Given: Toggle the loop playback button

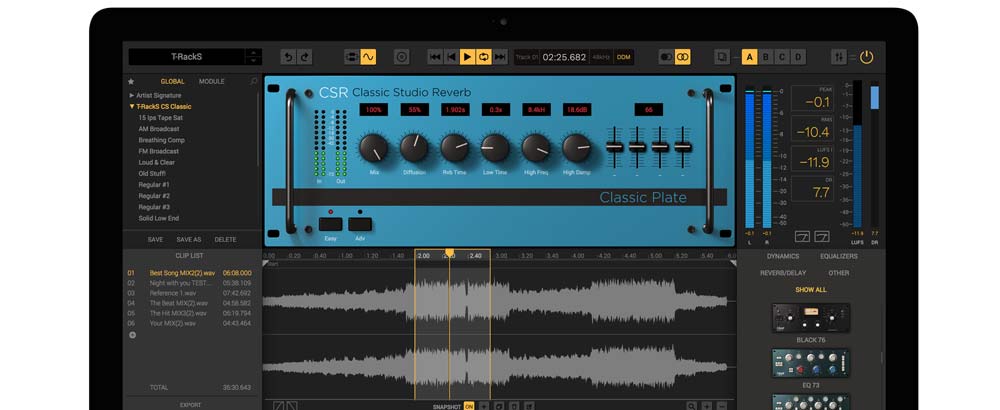Looking at the screenshot, I should pyautogui.click(x=483, y=57).
